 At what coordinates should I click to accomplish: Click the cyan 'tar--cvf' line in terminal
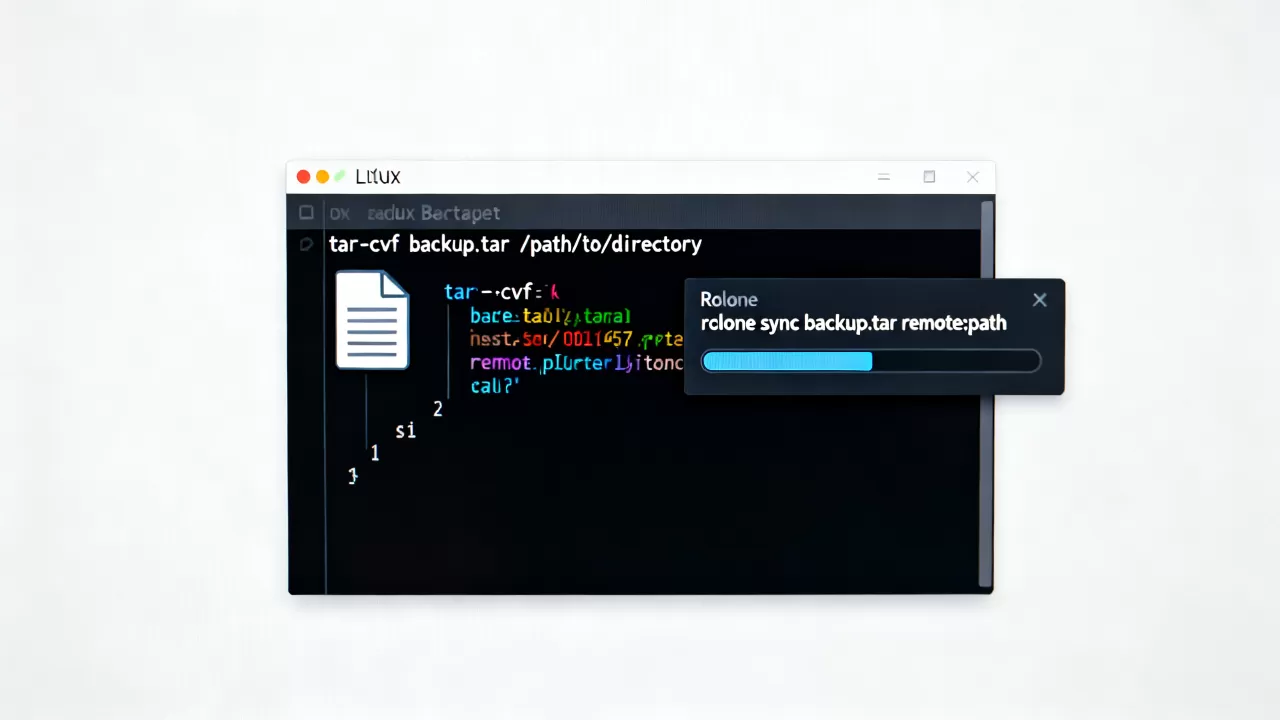[501, 292]
